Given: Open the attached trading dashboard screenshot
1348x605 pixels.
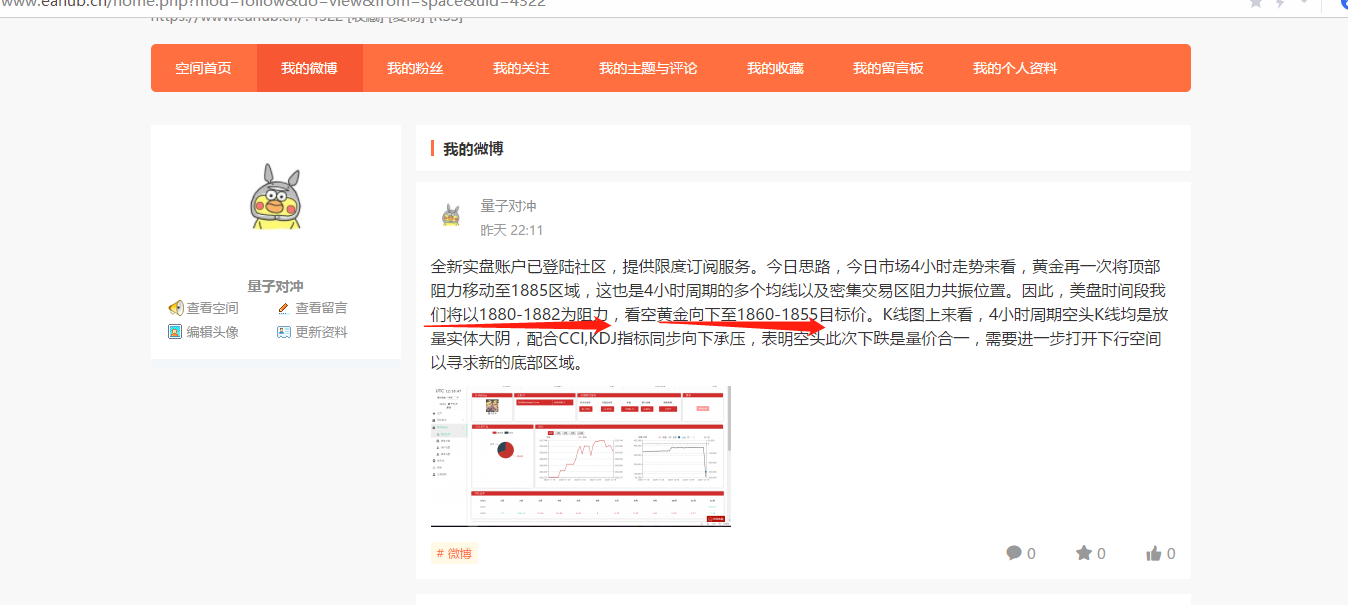Looking at the screenshot, I should [581, 456].
